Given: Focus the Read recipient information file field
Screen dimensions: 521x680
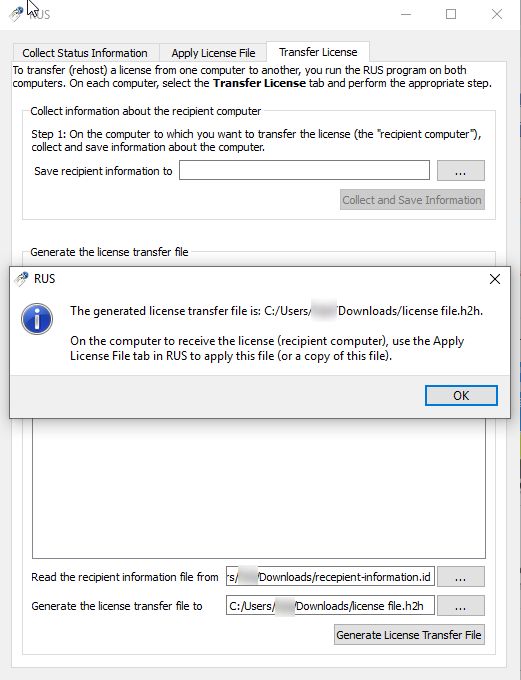Looking at the screenshot, I should click(330, 577).
